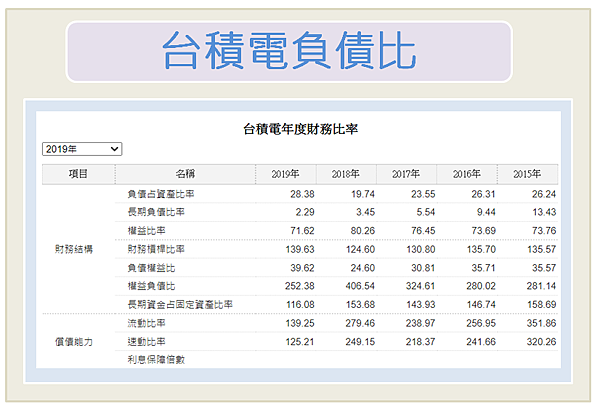Click the 23.55 value for 2017
Image resolution: width=600 pixels, height=409 pixels.
(x=423, y=194)
